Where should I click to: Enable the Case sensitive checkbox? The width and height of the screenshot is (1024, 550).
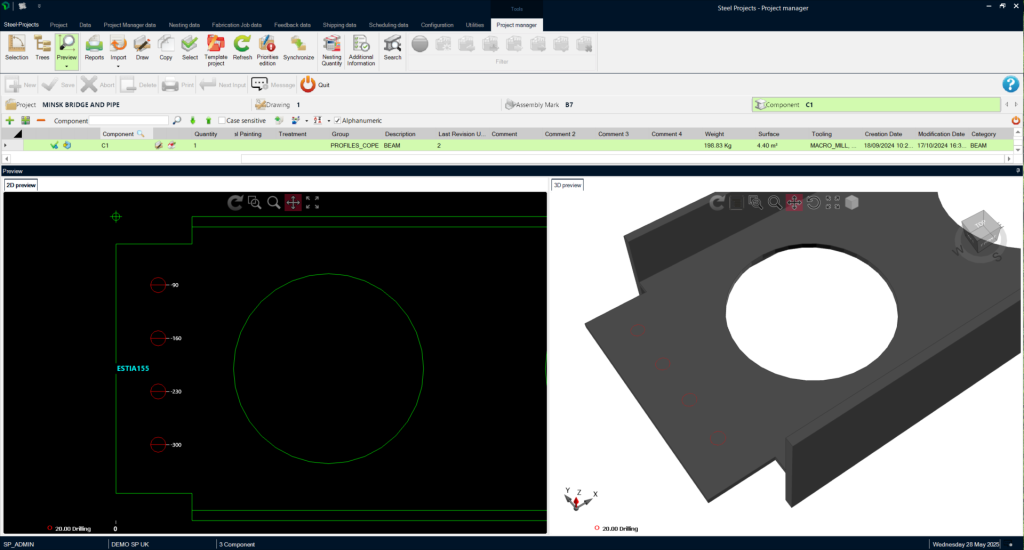click(x=222, y=120)
